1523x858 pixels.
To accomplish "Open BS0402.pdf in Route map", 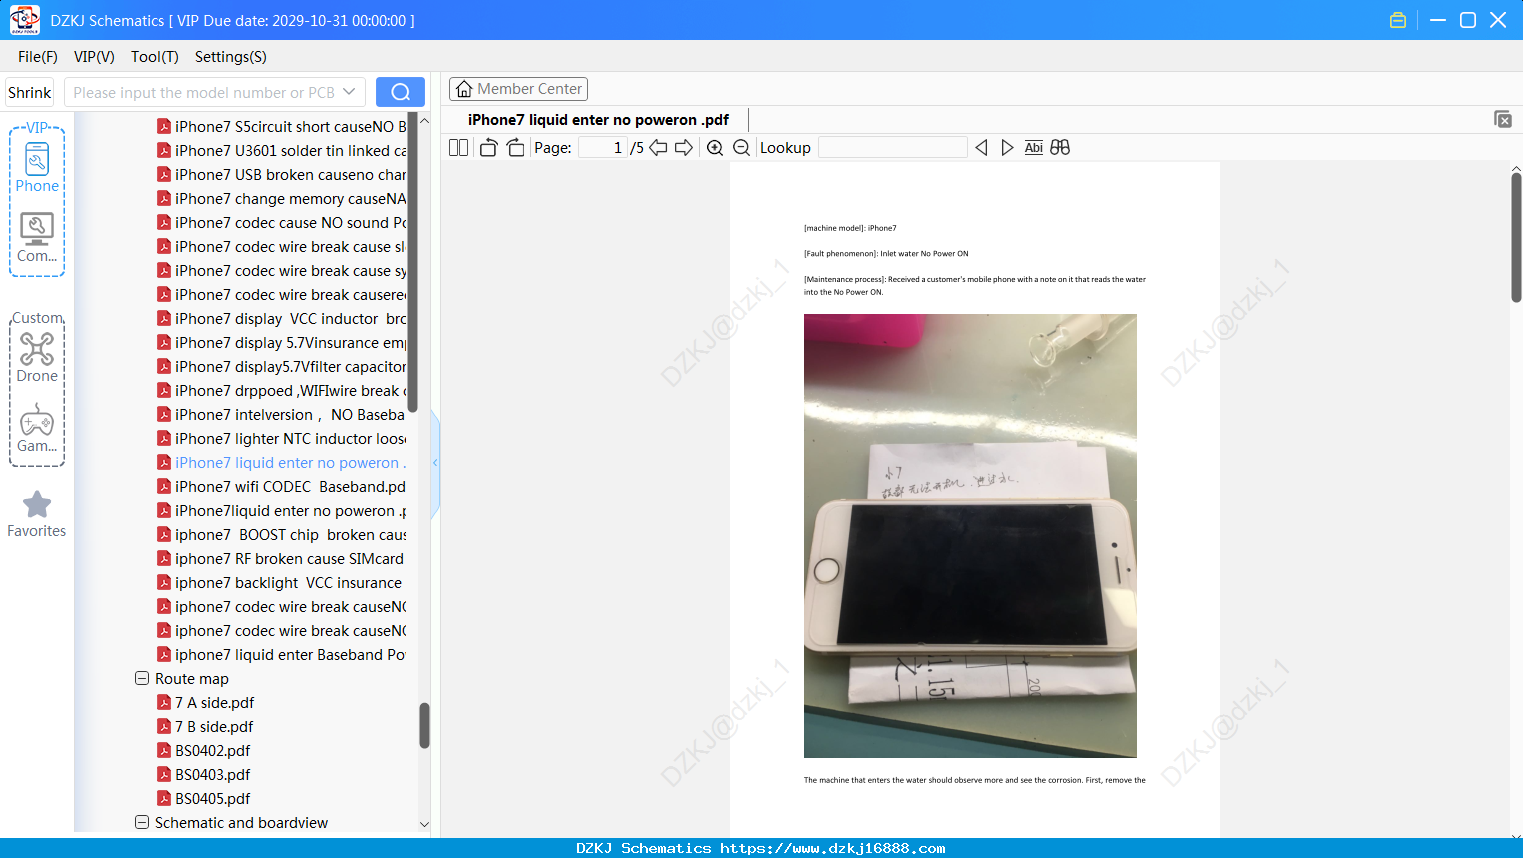I will pyautogui.click(x=203, y=750).
